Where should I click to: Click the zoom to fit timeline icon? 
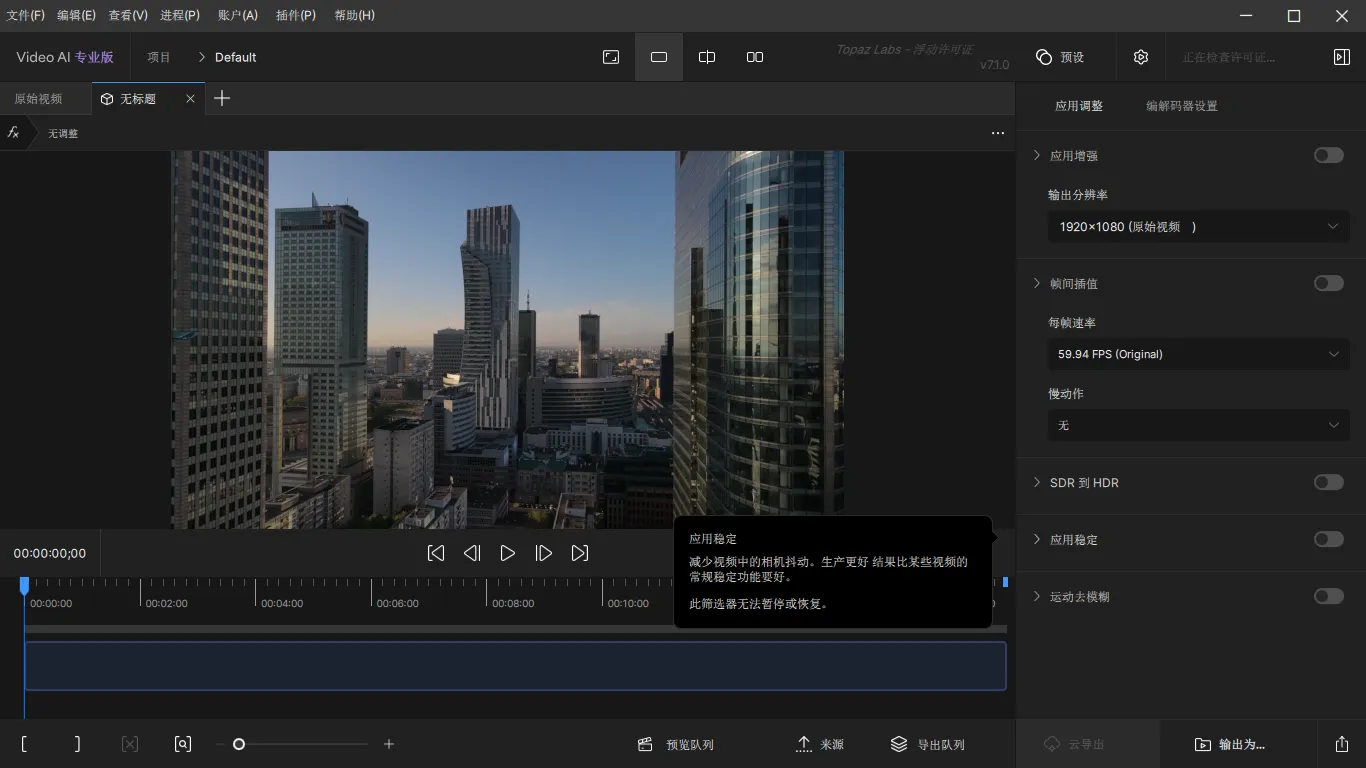pyautogui.click(x=183, y=744)
